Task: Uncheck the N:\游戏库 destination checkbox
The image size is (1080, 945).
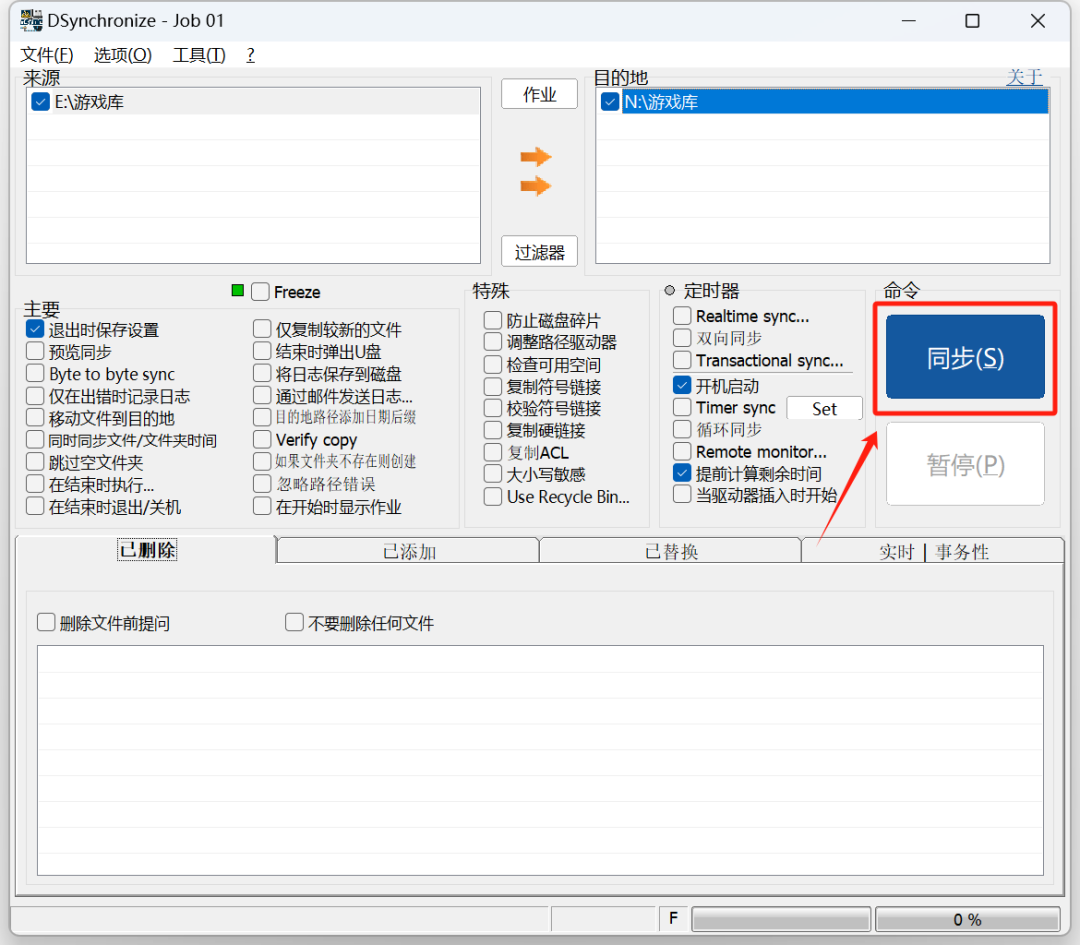Action: coord(610,102)
